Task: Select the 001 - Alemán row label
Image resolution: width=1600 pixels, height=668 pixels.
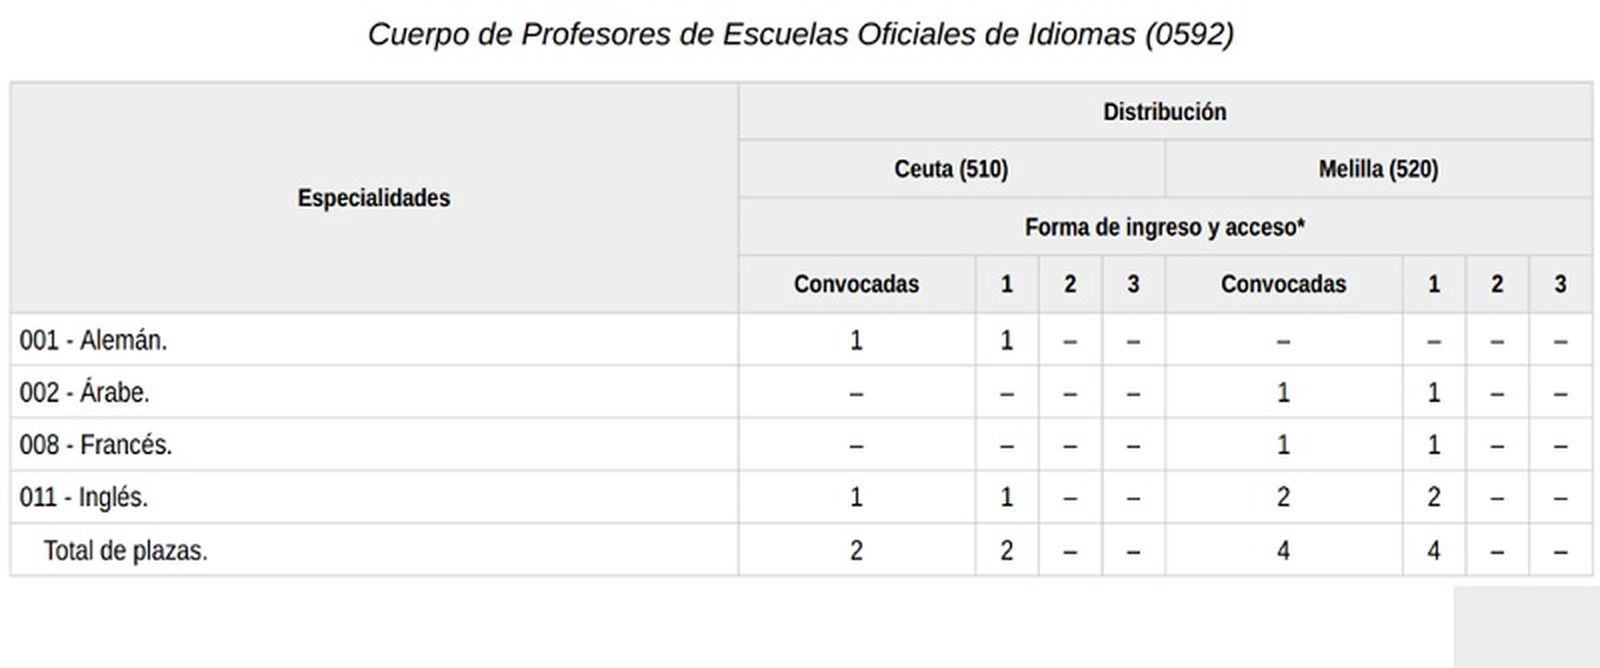Action: click(x=93, y=341)
